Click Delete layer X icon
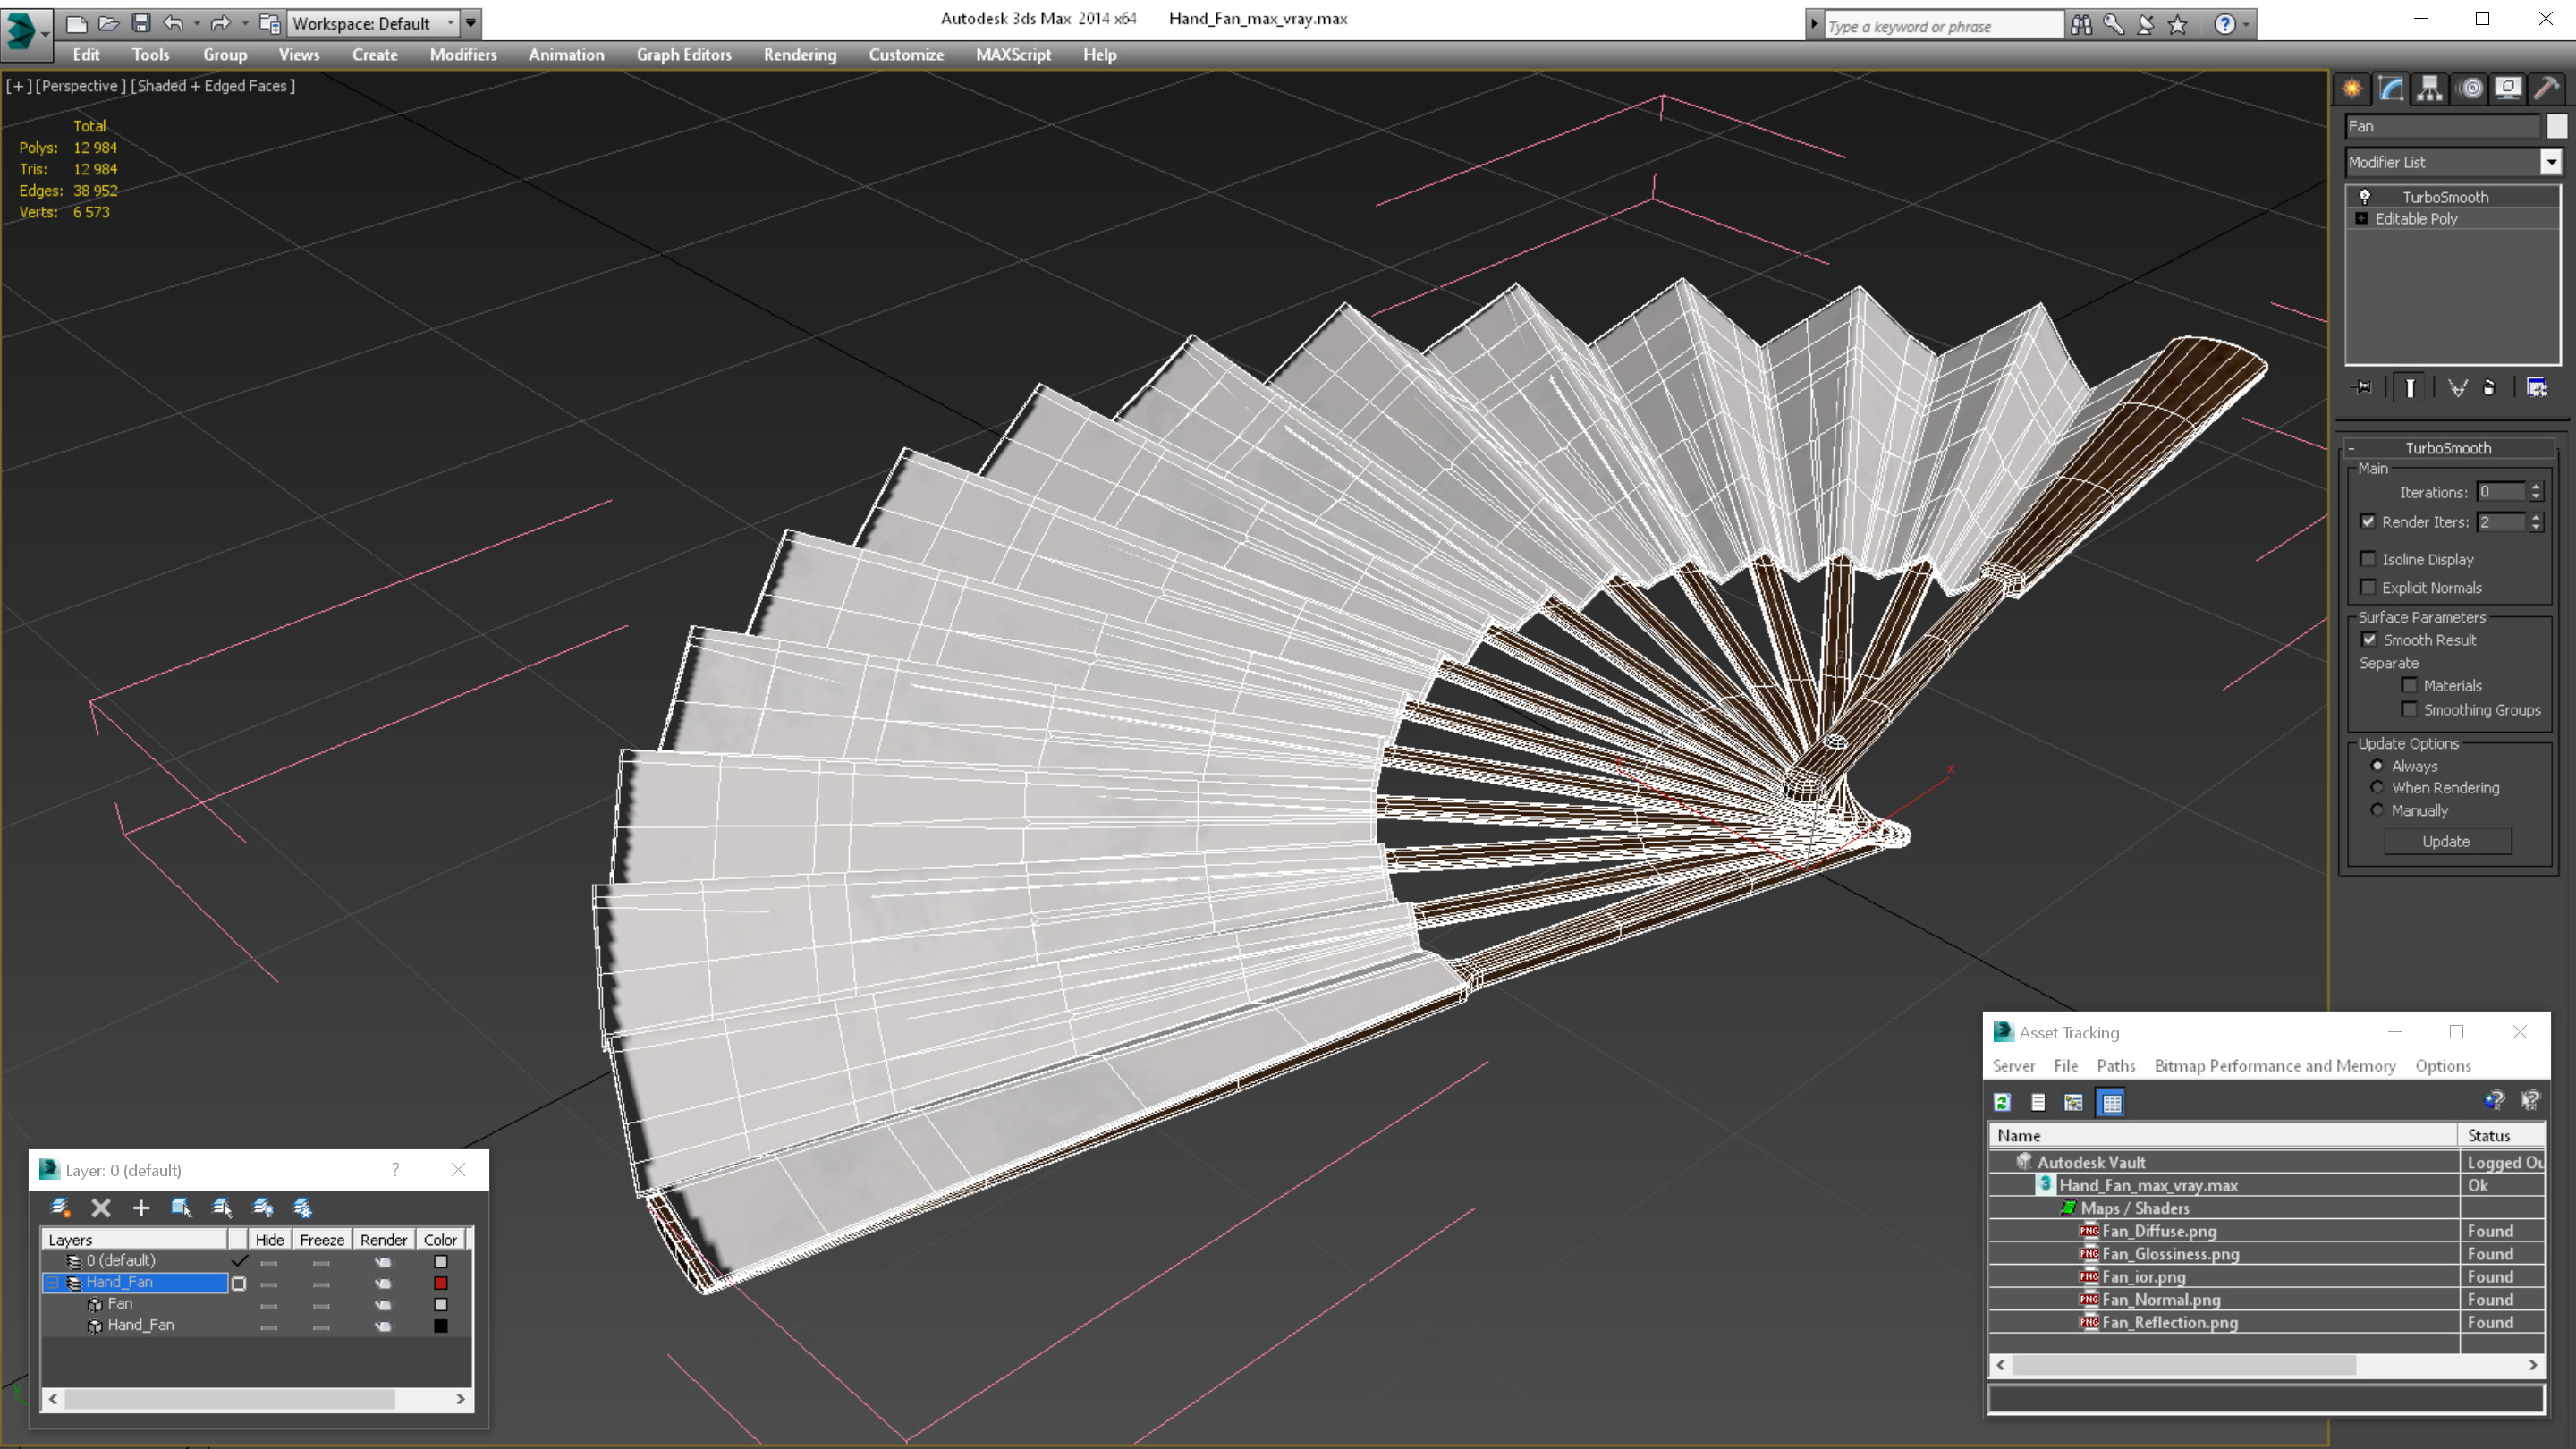Image resolution: width=2576 pixels, height=1449 pixels. click(101, 1208)
